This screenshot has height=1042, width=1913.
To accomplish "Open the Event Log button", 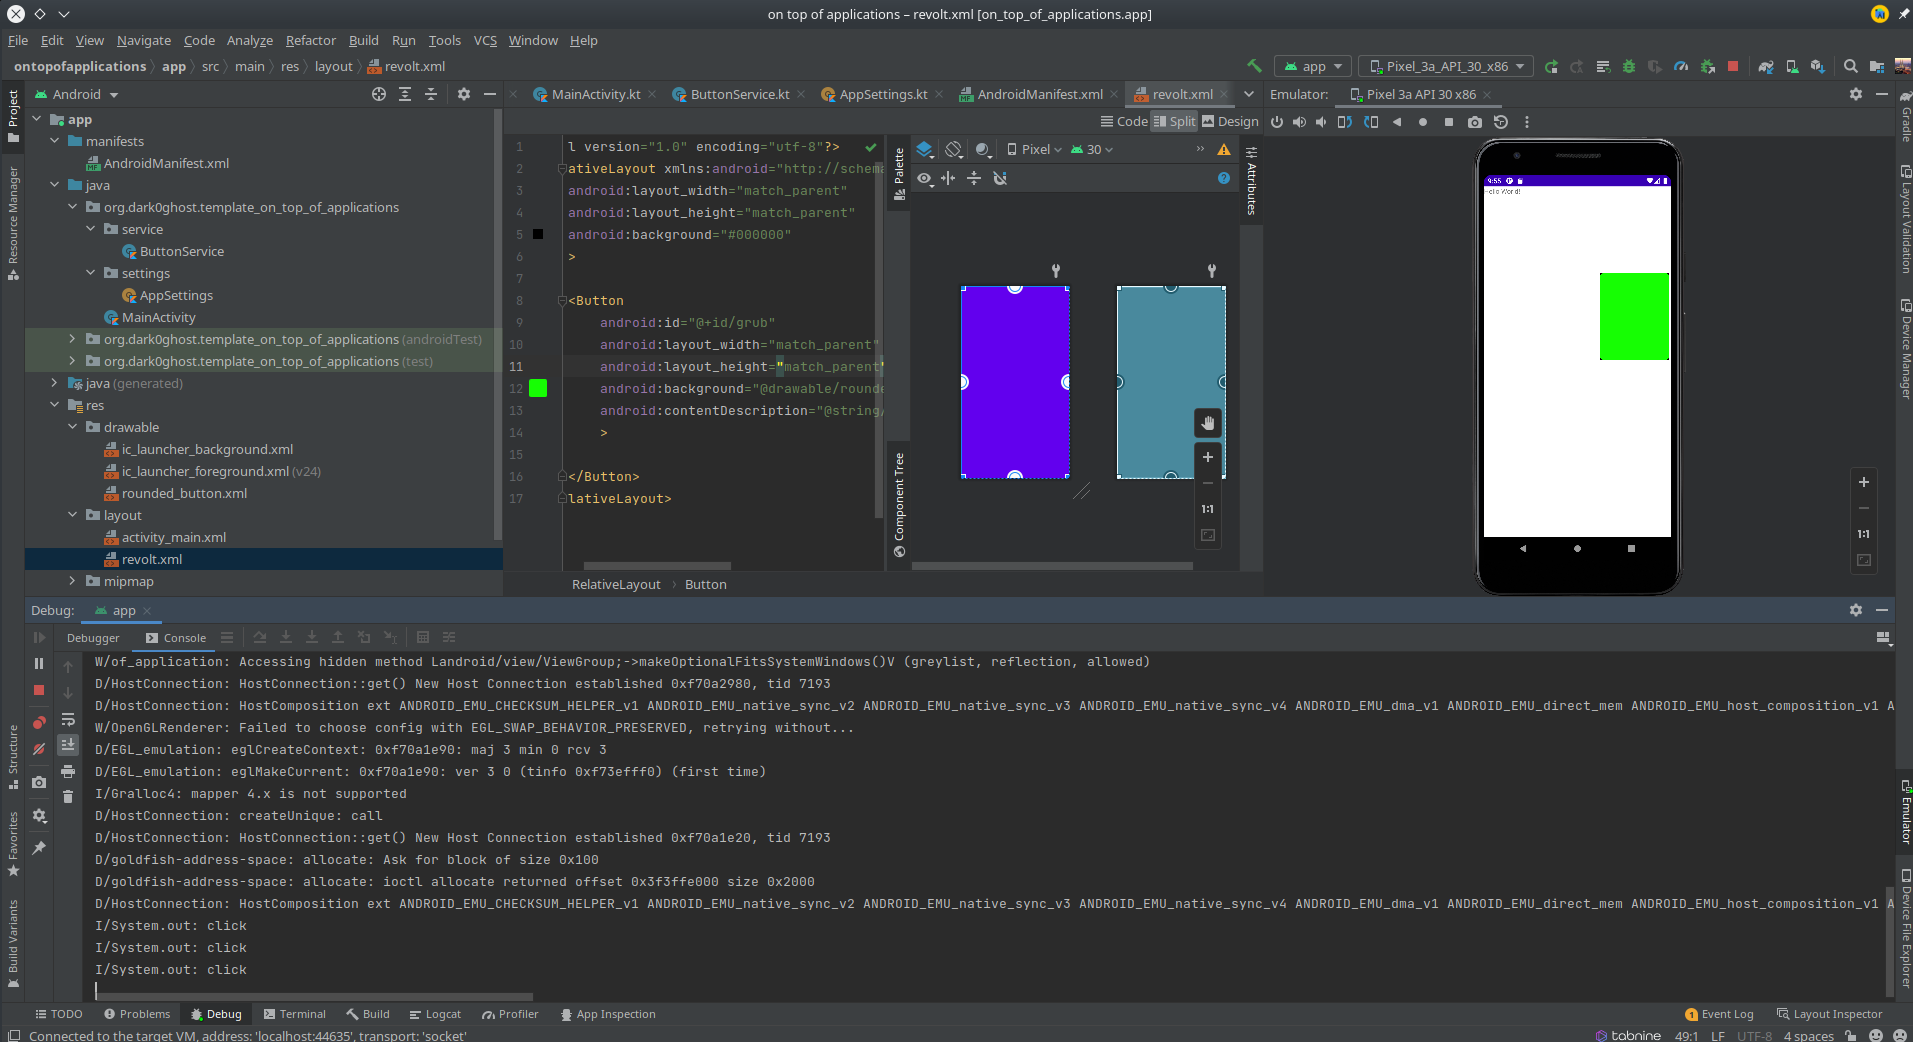I will tap(1719, 1014).
